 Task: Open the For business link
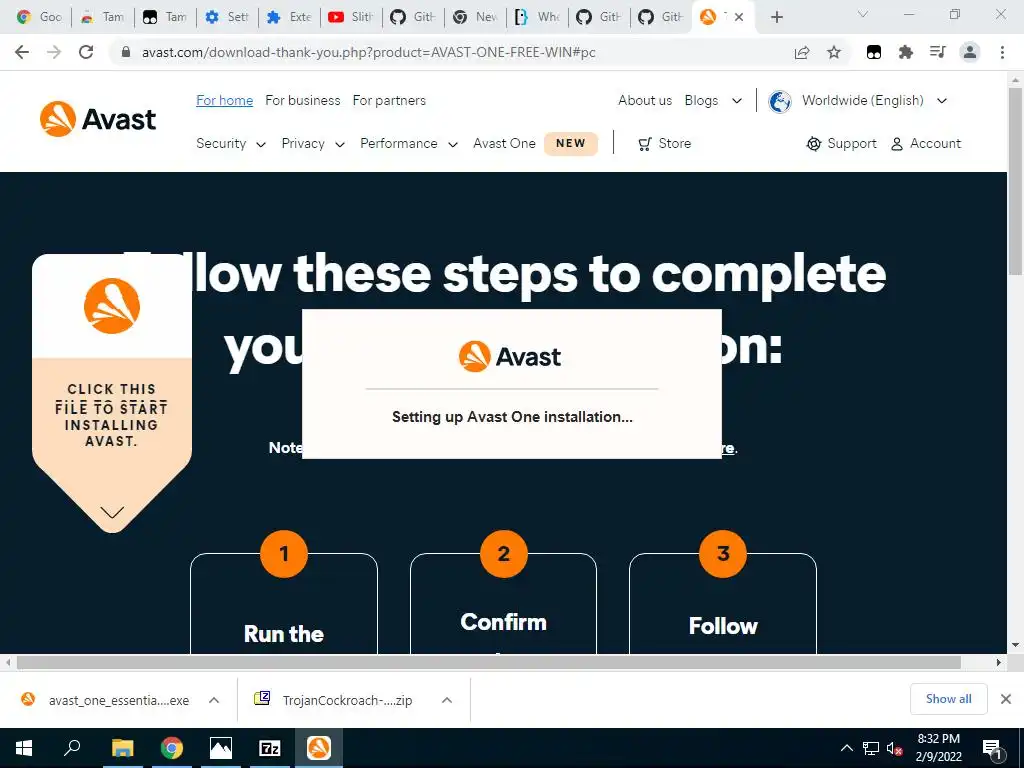click(x=302, y=101)
